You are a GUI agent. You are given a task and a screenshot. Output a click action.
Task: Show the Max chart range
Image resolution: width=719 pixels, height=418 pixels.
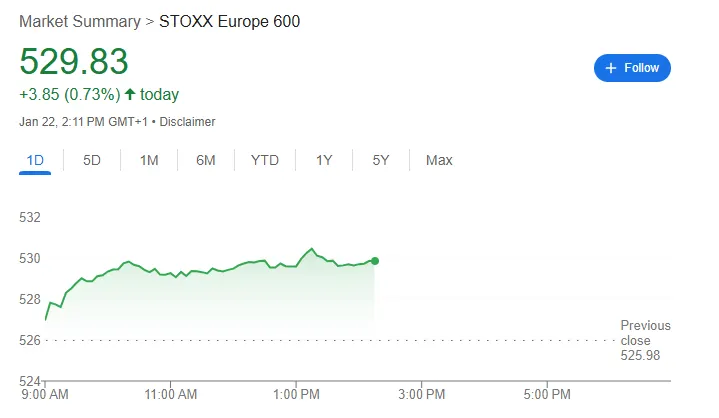pos(439,160)
